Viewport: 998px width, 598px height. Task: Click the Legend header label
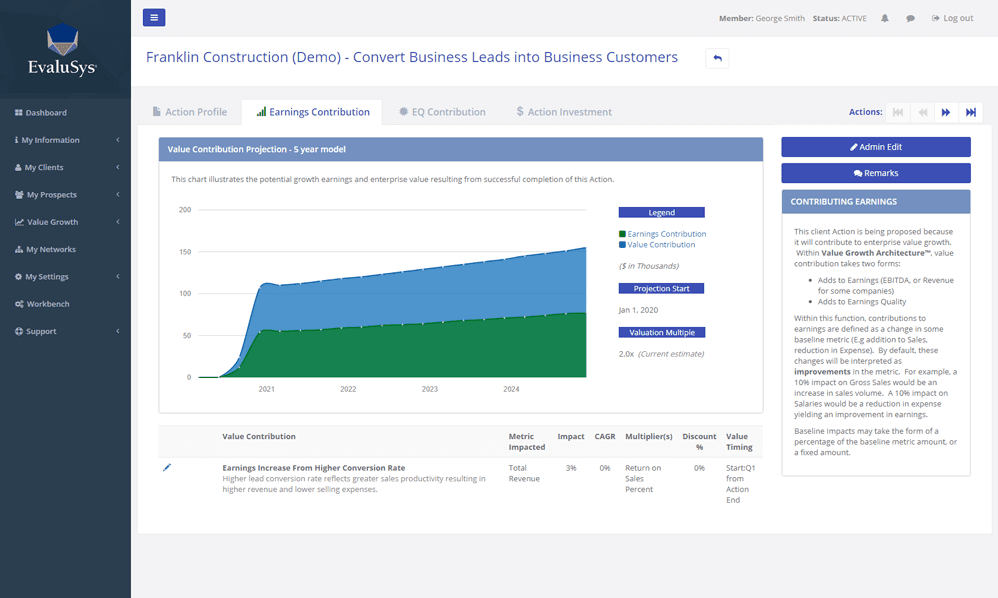(x=662, y=212)
